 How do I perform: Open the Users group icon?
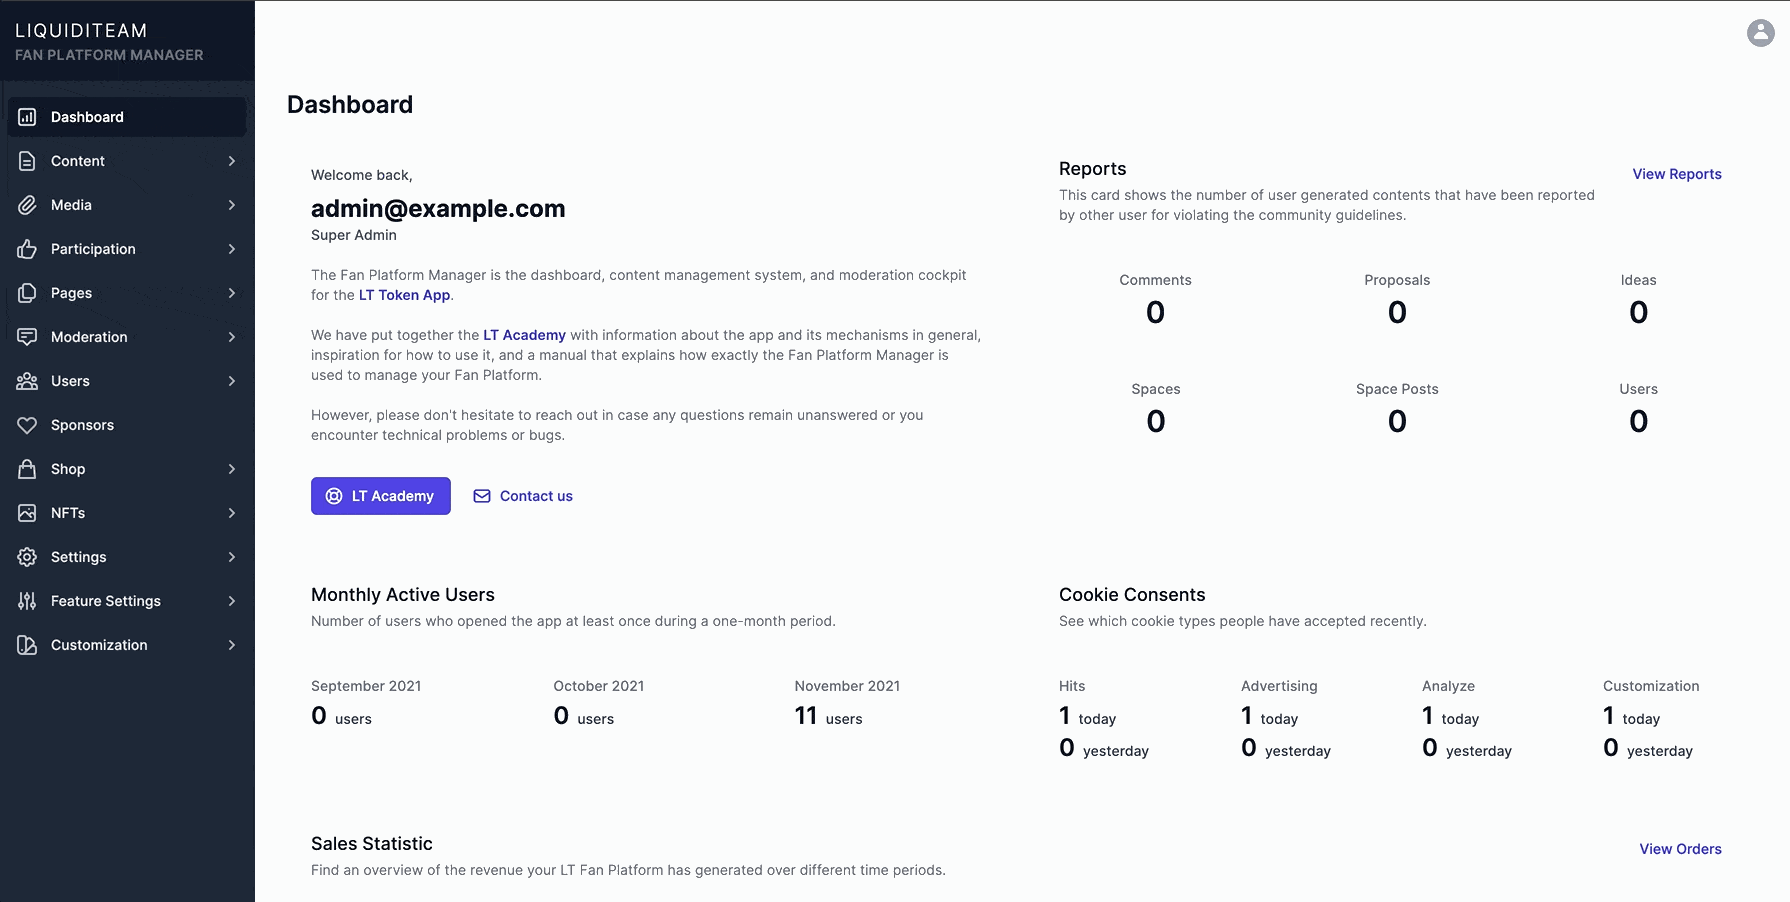(27, 381)
